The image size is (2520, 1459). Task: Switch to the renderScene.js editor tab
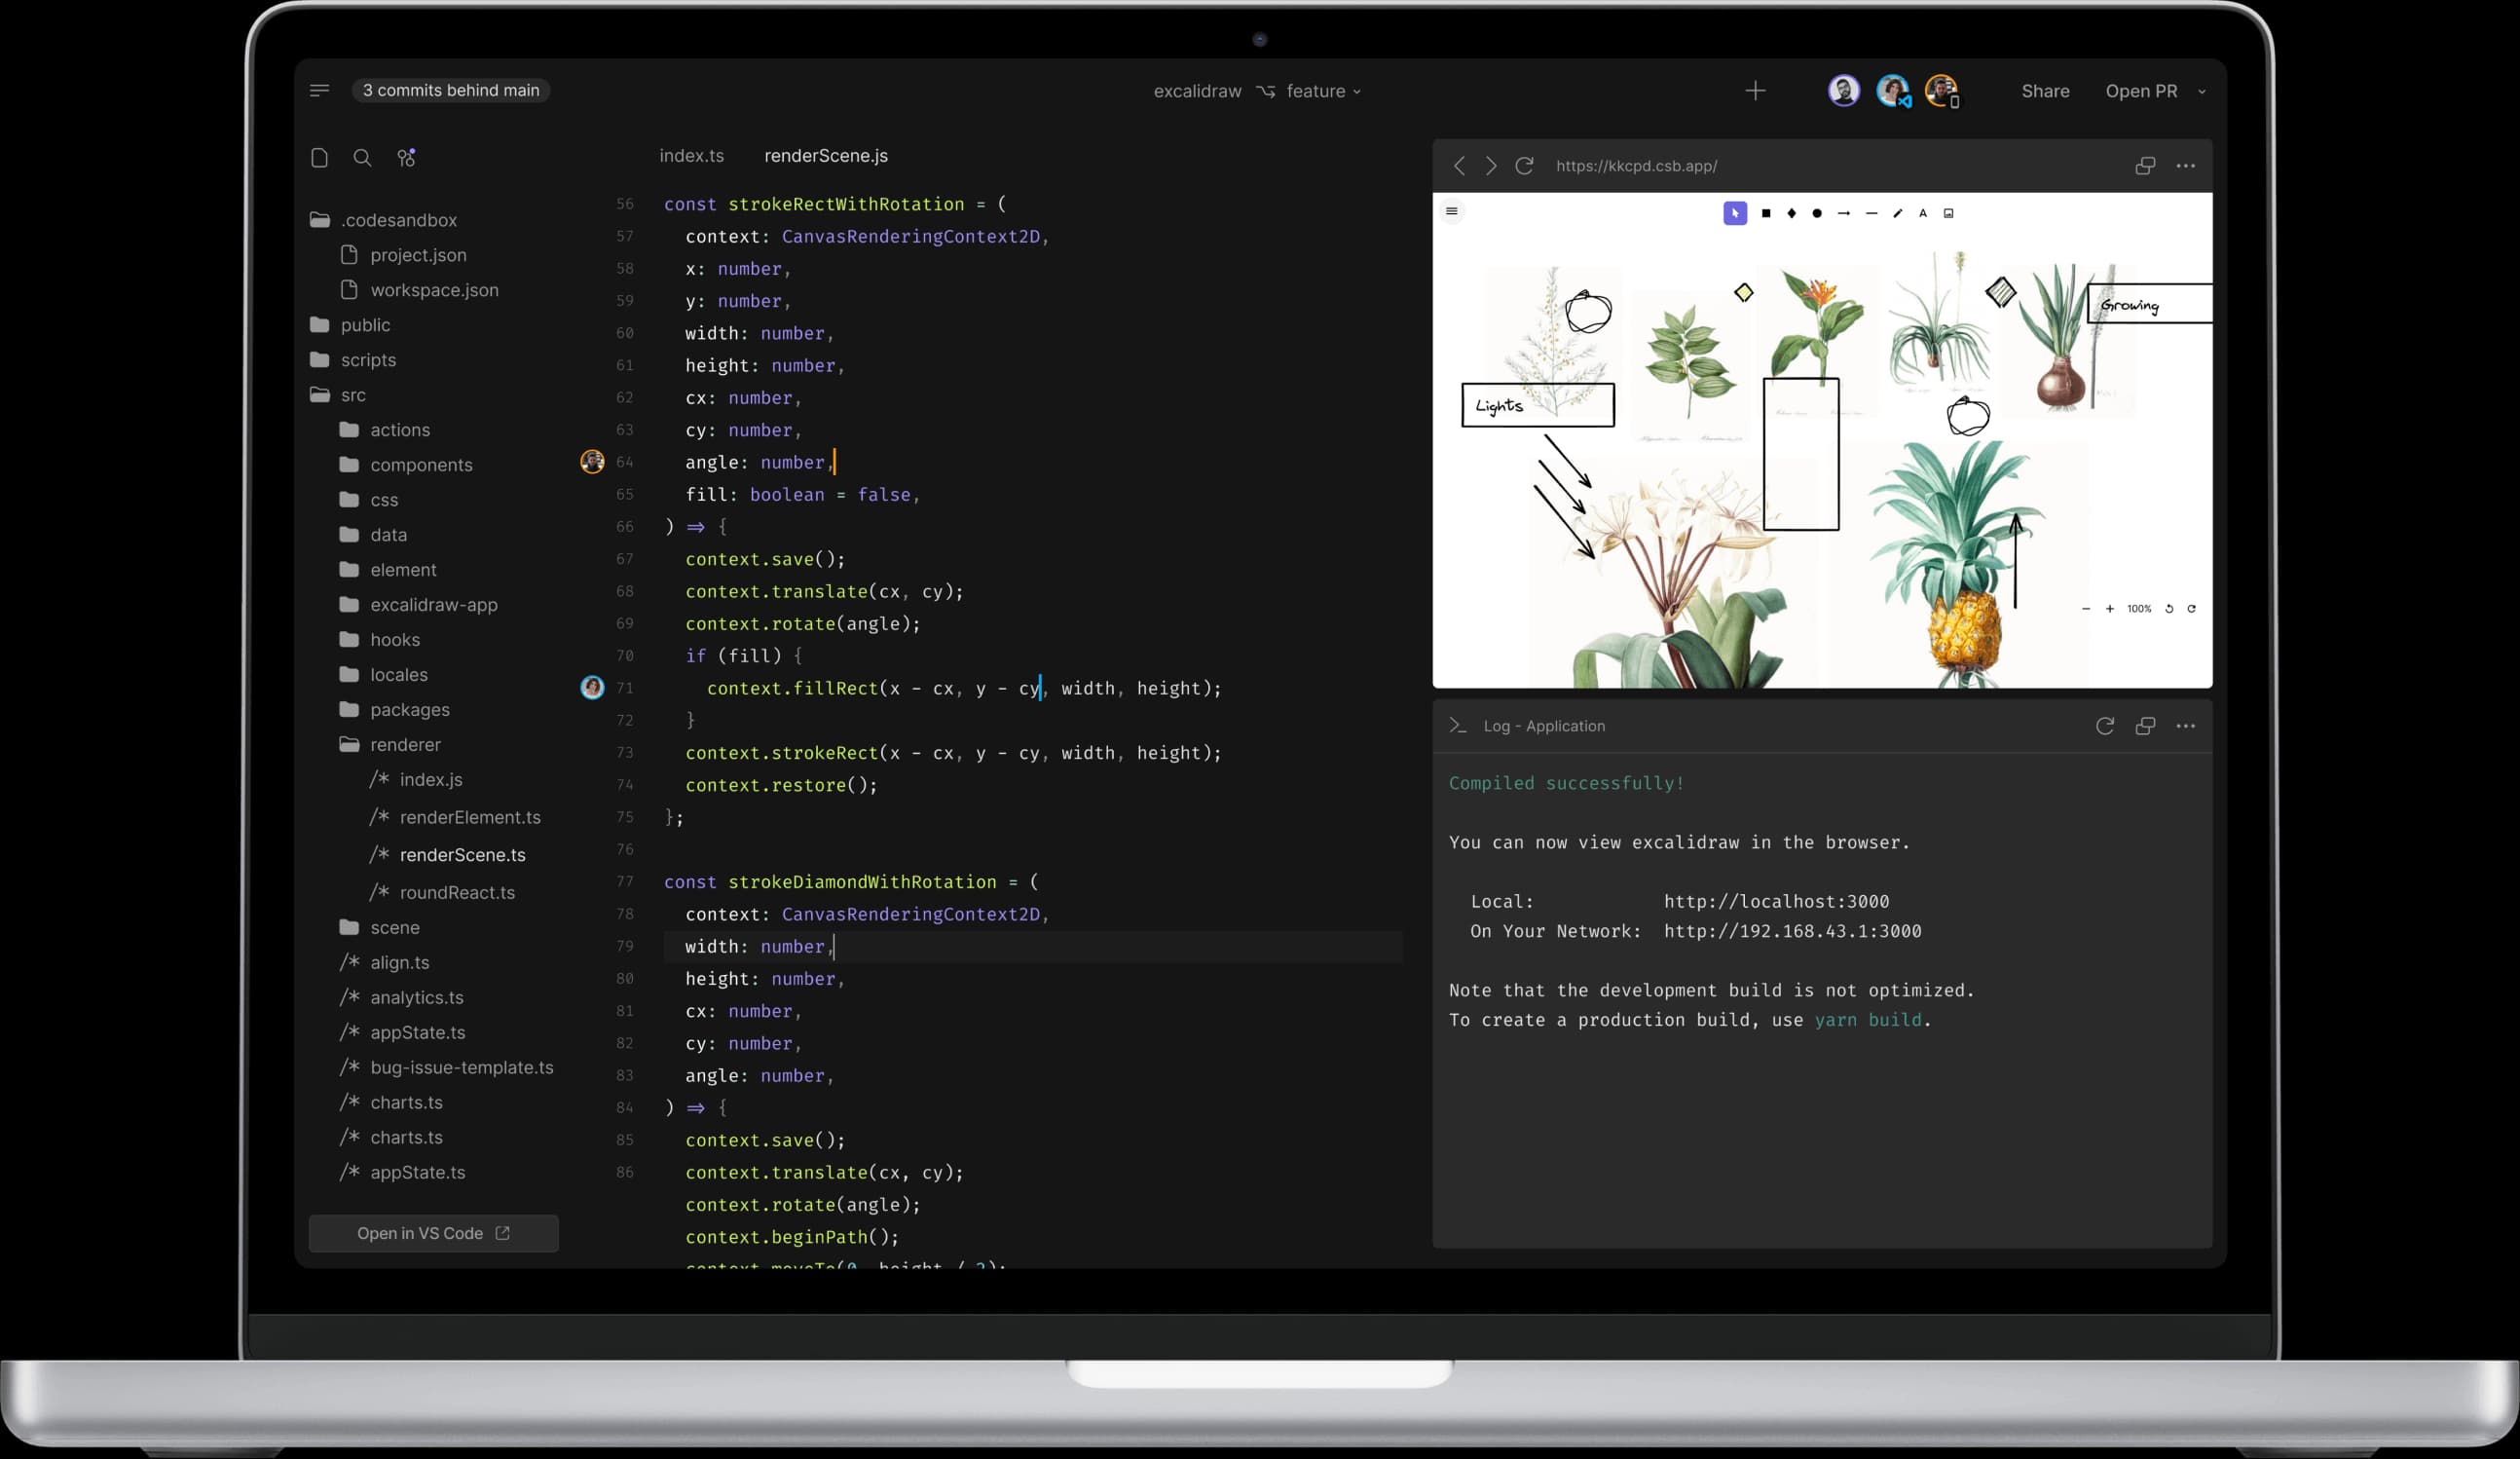826,156
